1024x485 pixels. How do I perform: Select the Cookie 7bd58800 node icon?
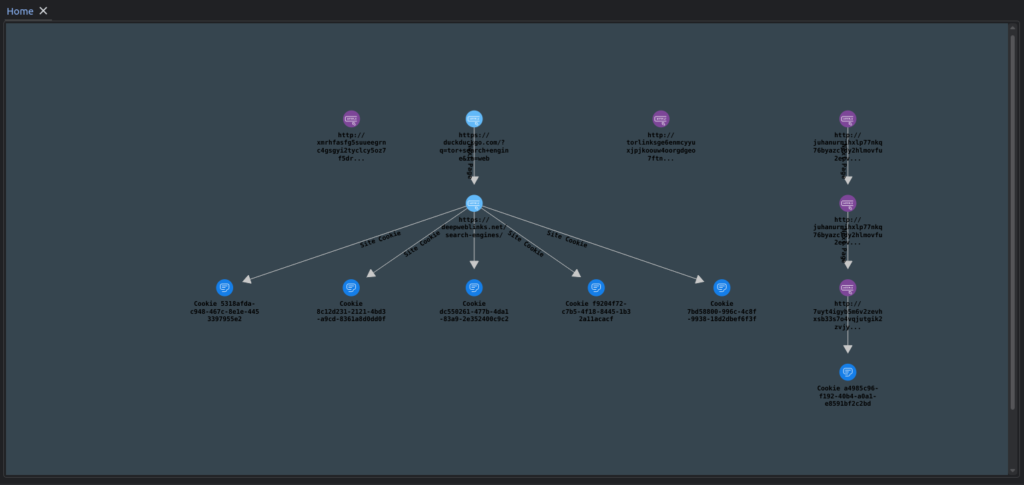click(722, 288)
